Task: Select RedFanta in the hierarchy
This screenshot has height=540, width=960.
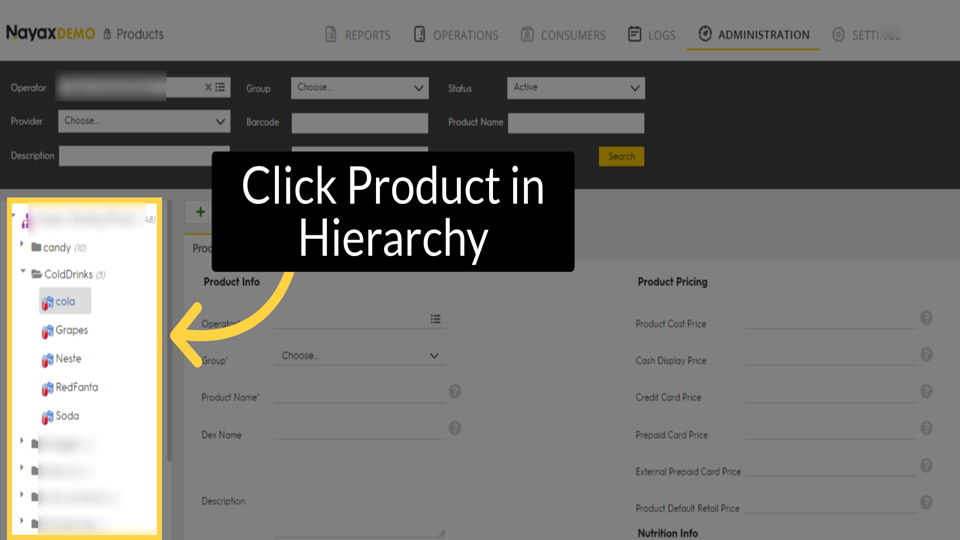Action: point(77,387)
